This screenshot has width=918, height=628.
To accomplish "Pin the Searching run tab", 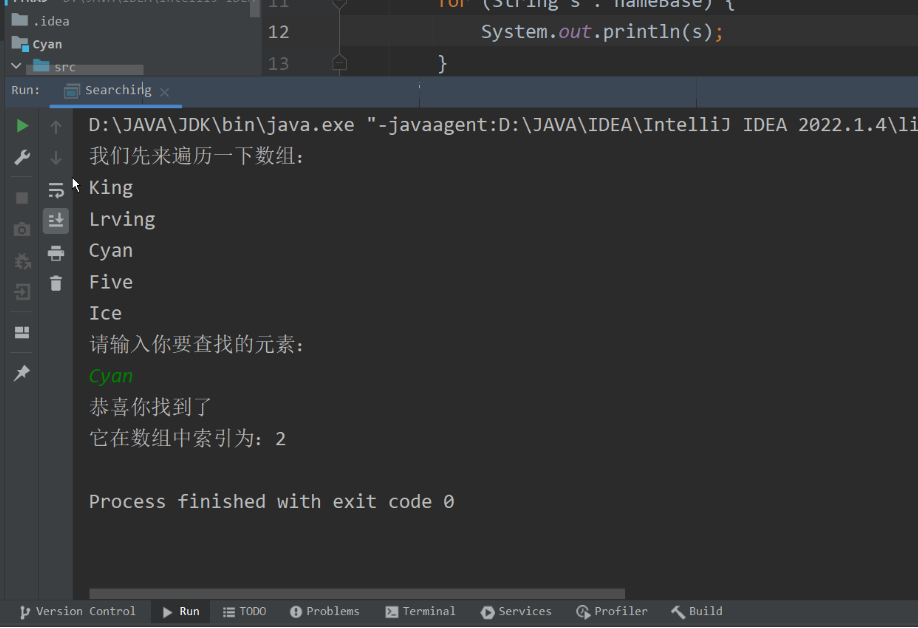I will click(22, 373).
